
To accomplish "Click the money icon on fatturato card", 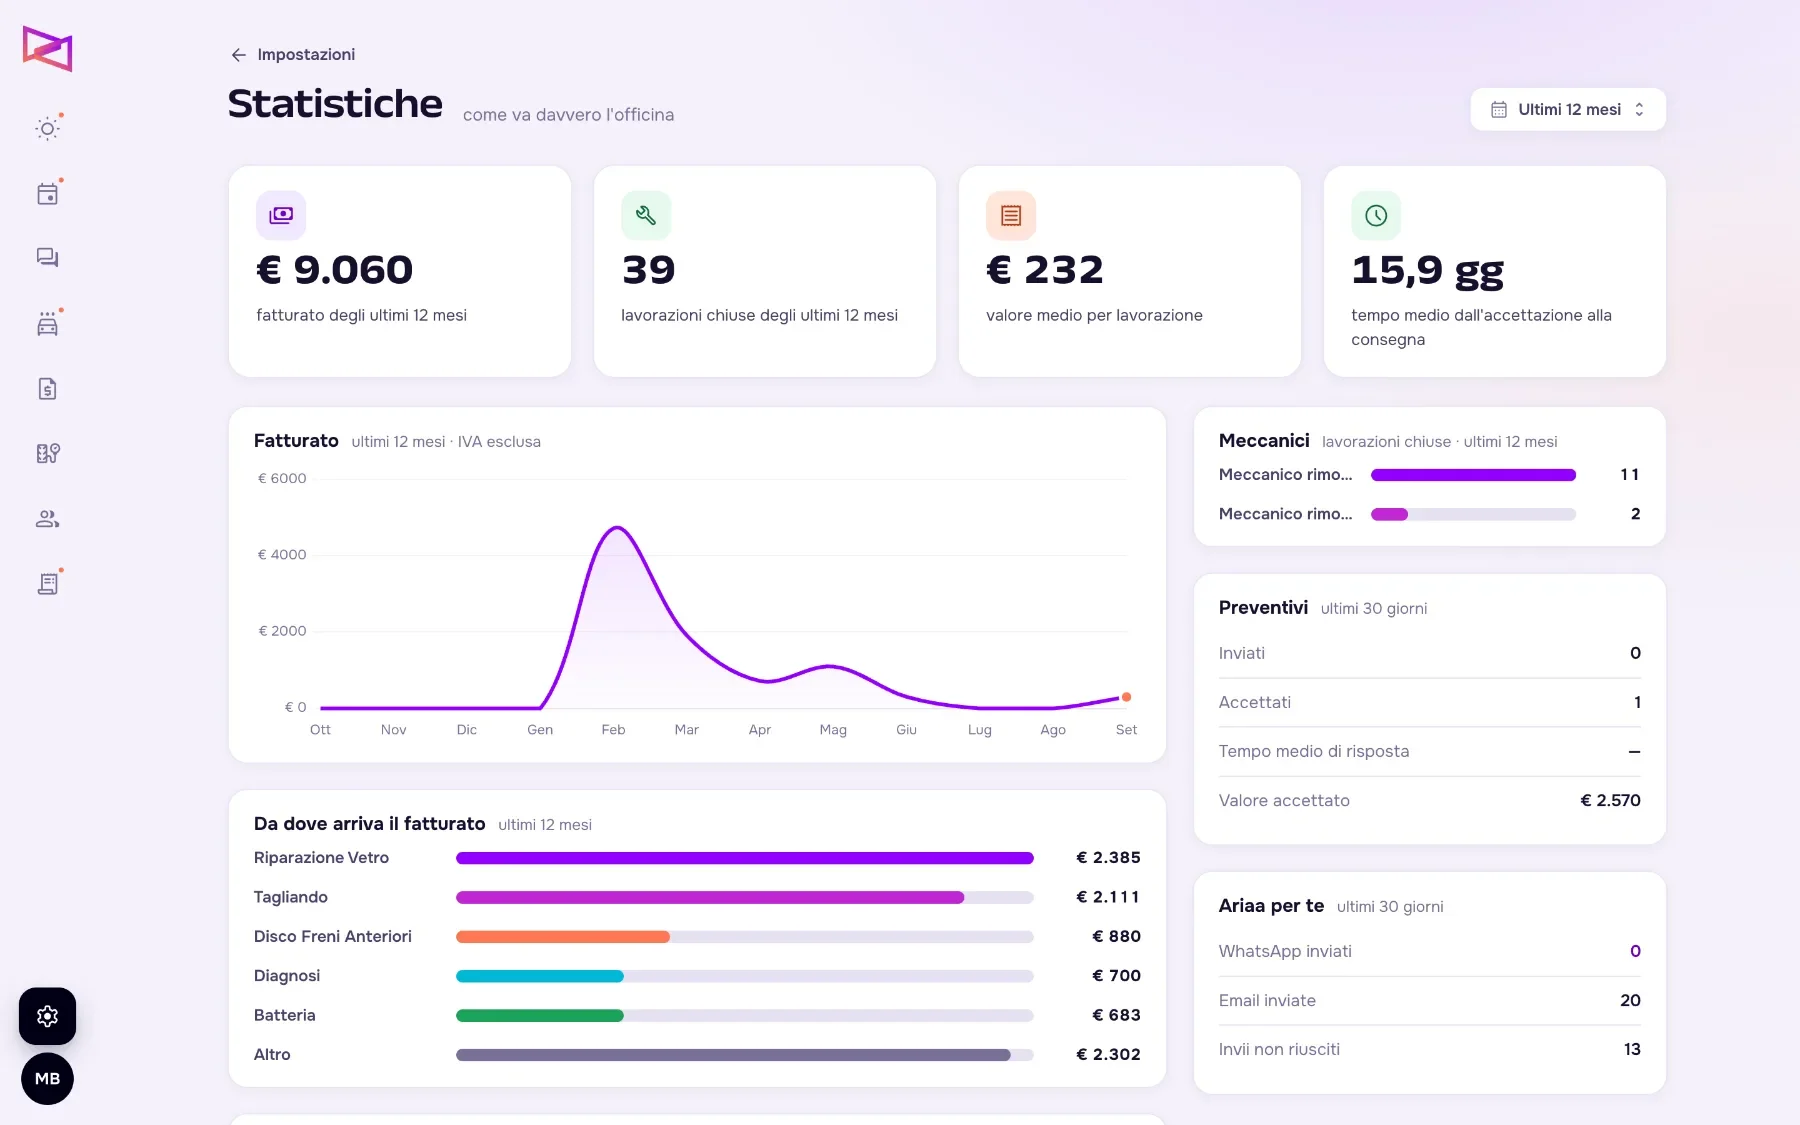I will pos(281,215).
